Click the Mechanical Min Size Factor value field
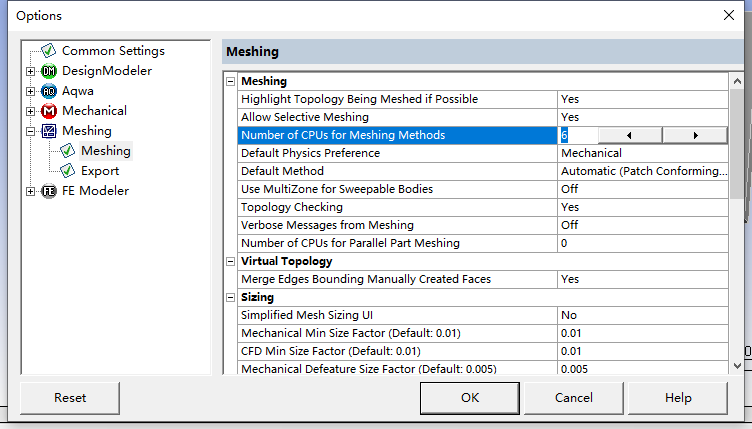 (x=643, y=333)
